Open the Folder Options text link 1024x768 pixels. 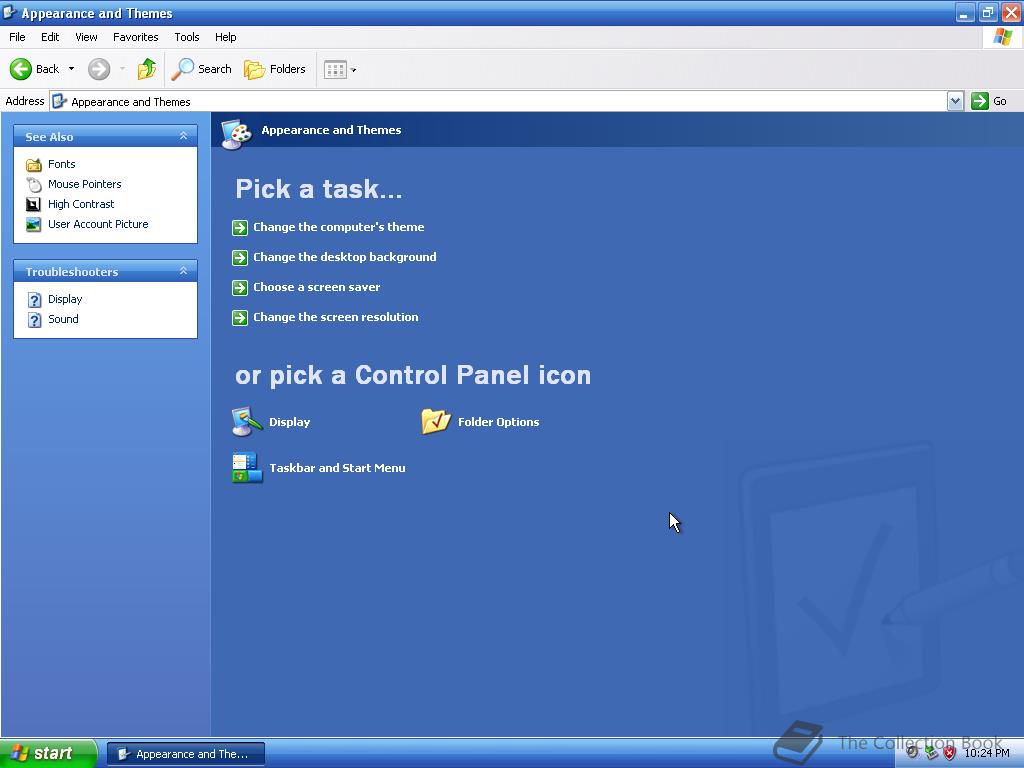498,423
